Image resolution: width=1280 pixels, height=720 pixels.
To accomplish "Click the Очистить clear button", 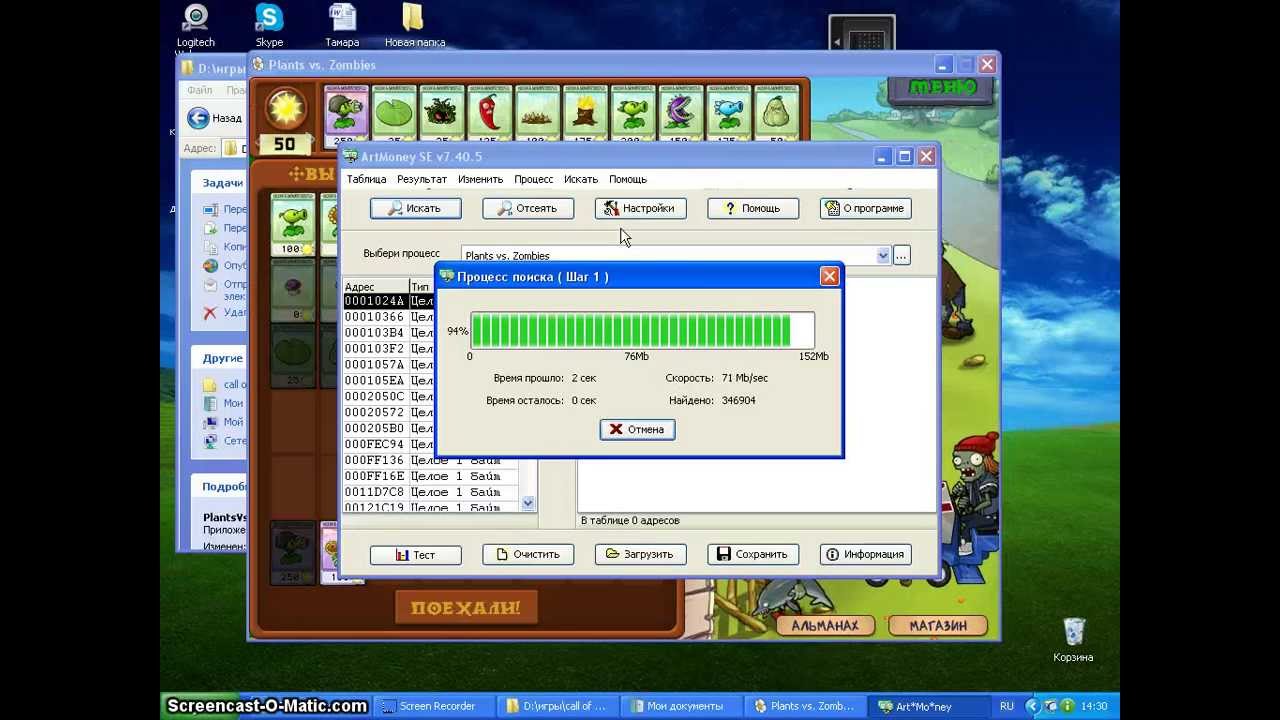I will pyautogui.click(x=528, y=554).
